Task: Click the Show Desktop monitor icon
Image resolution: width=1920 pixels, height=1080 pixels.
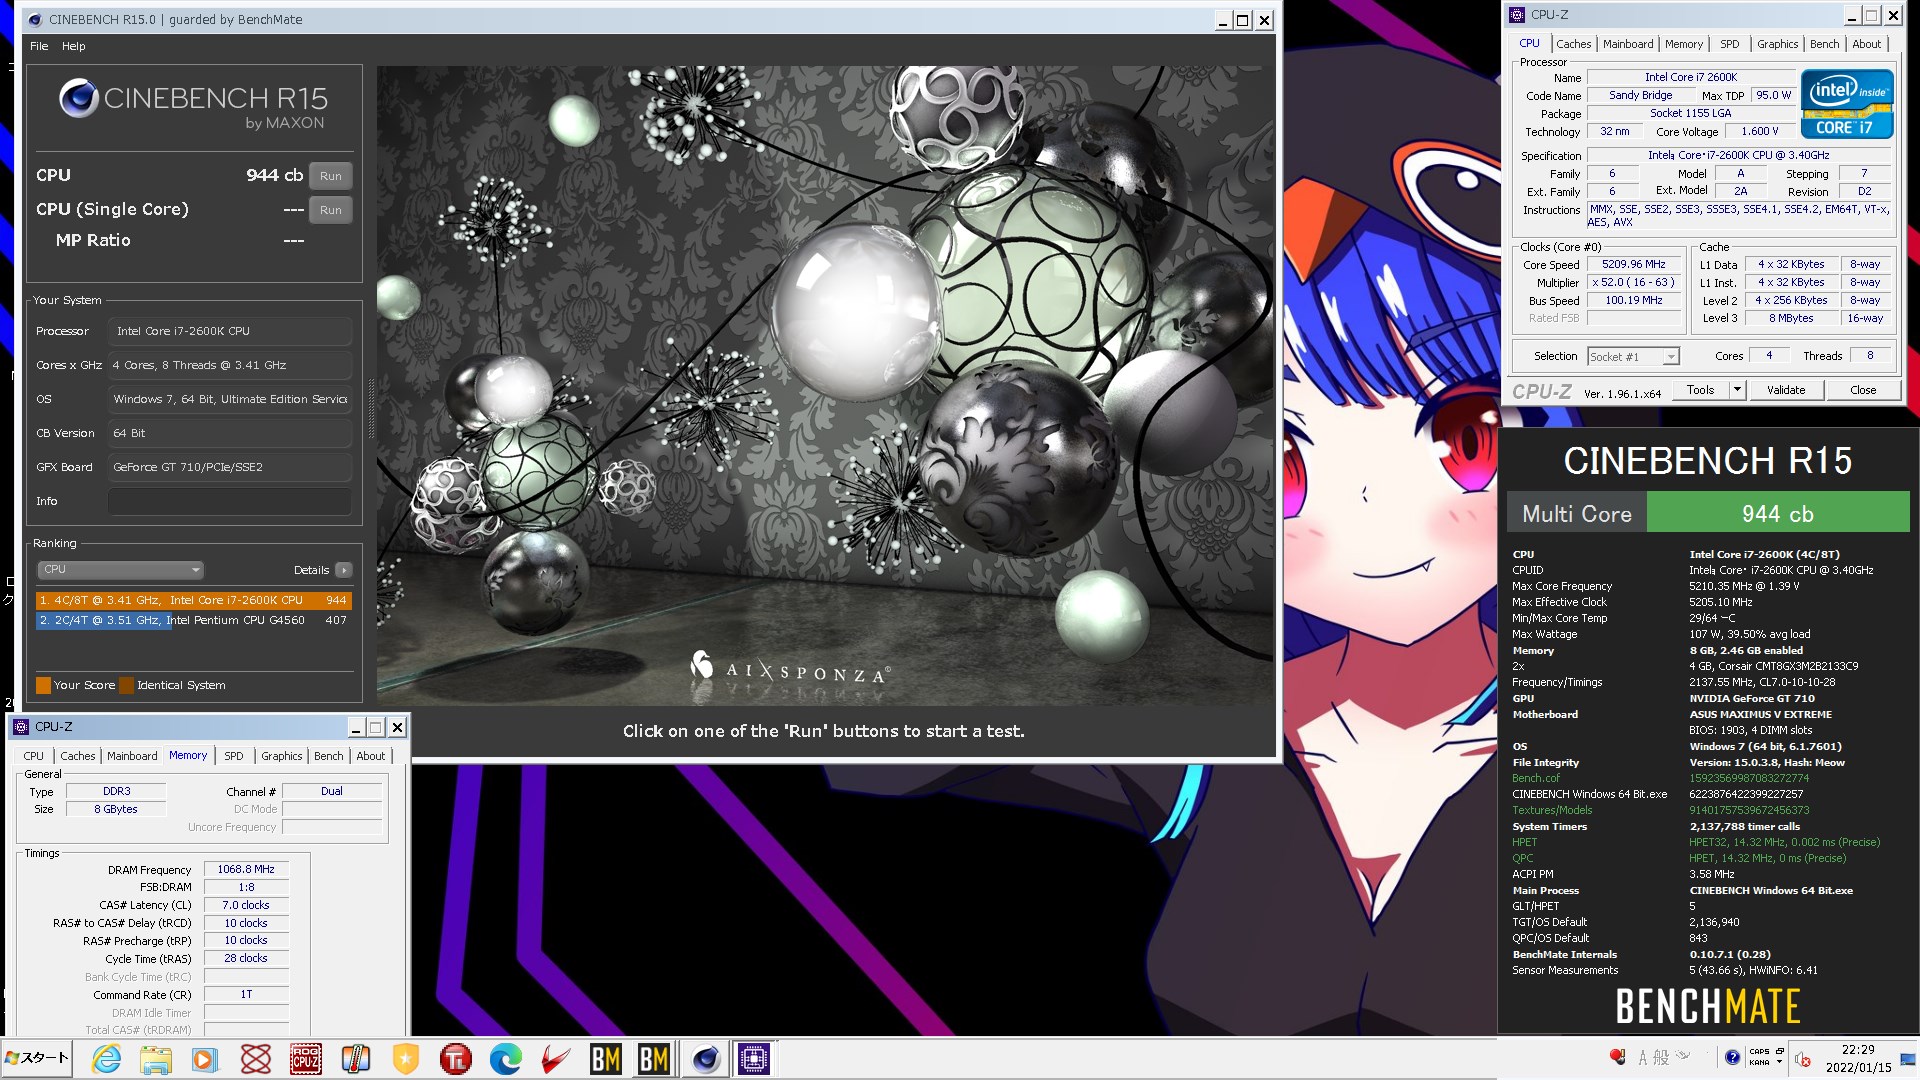Action: coord(1908,1060)
